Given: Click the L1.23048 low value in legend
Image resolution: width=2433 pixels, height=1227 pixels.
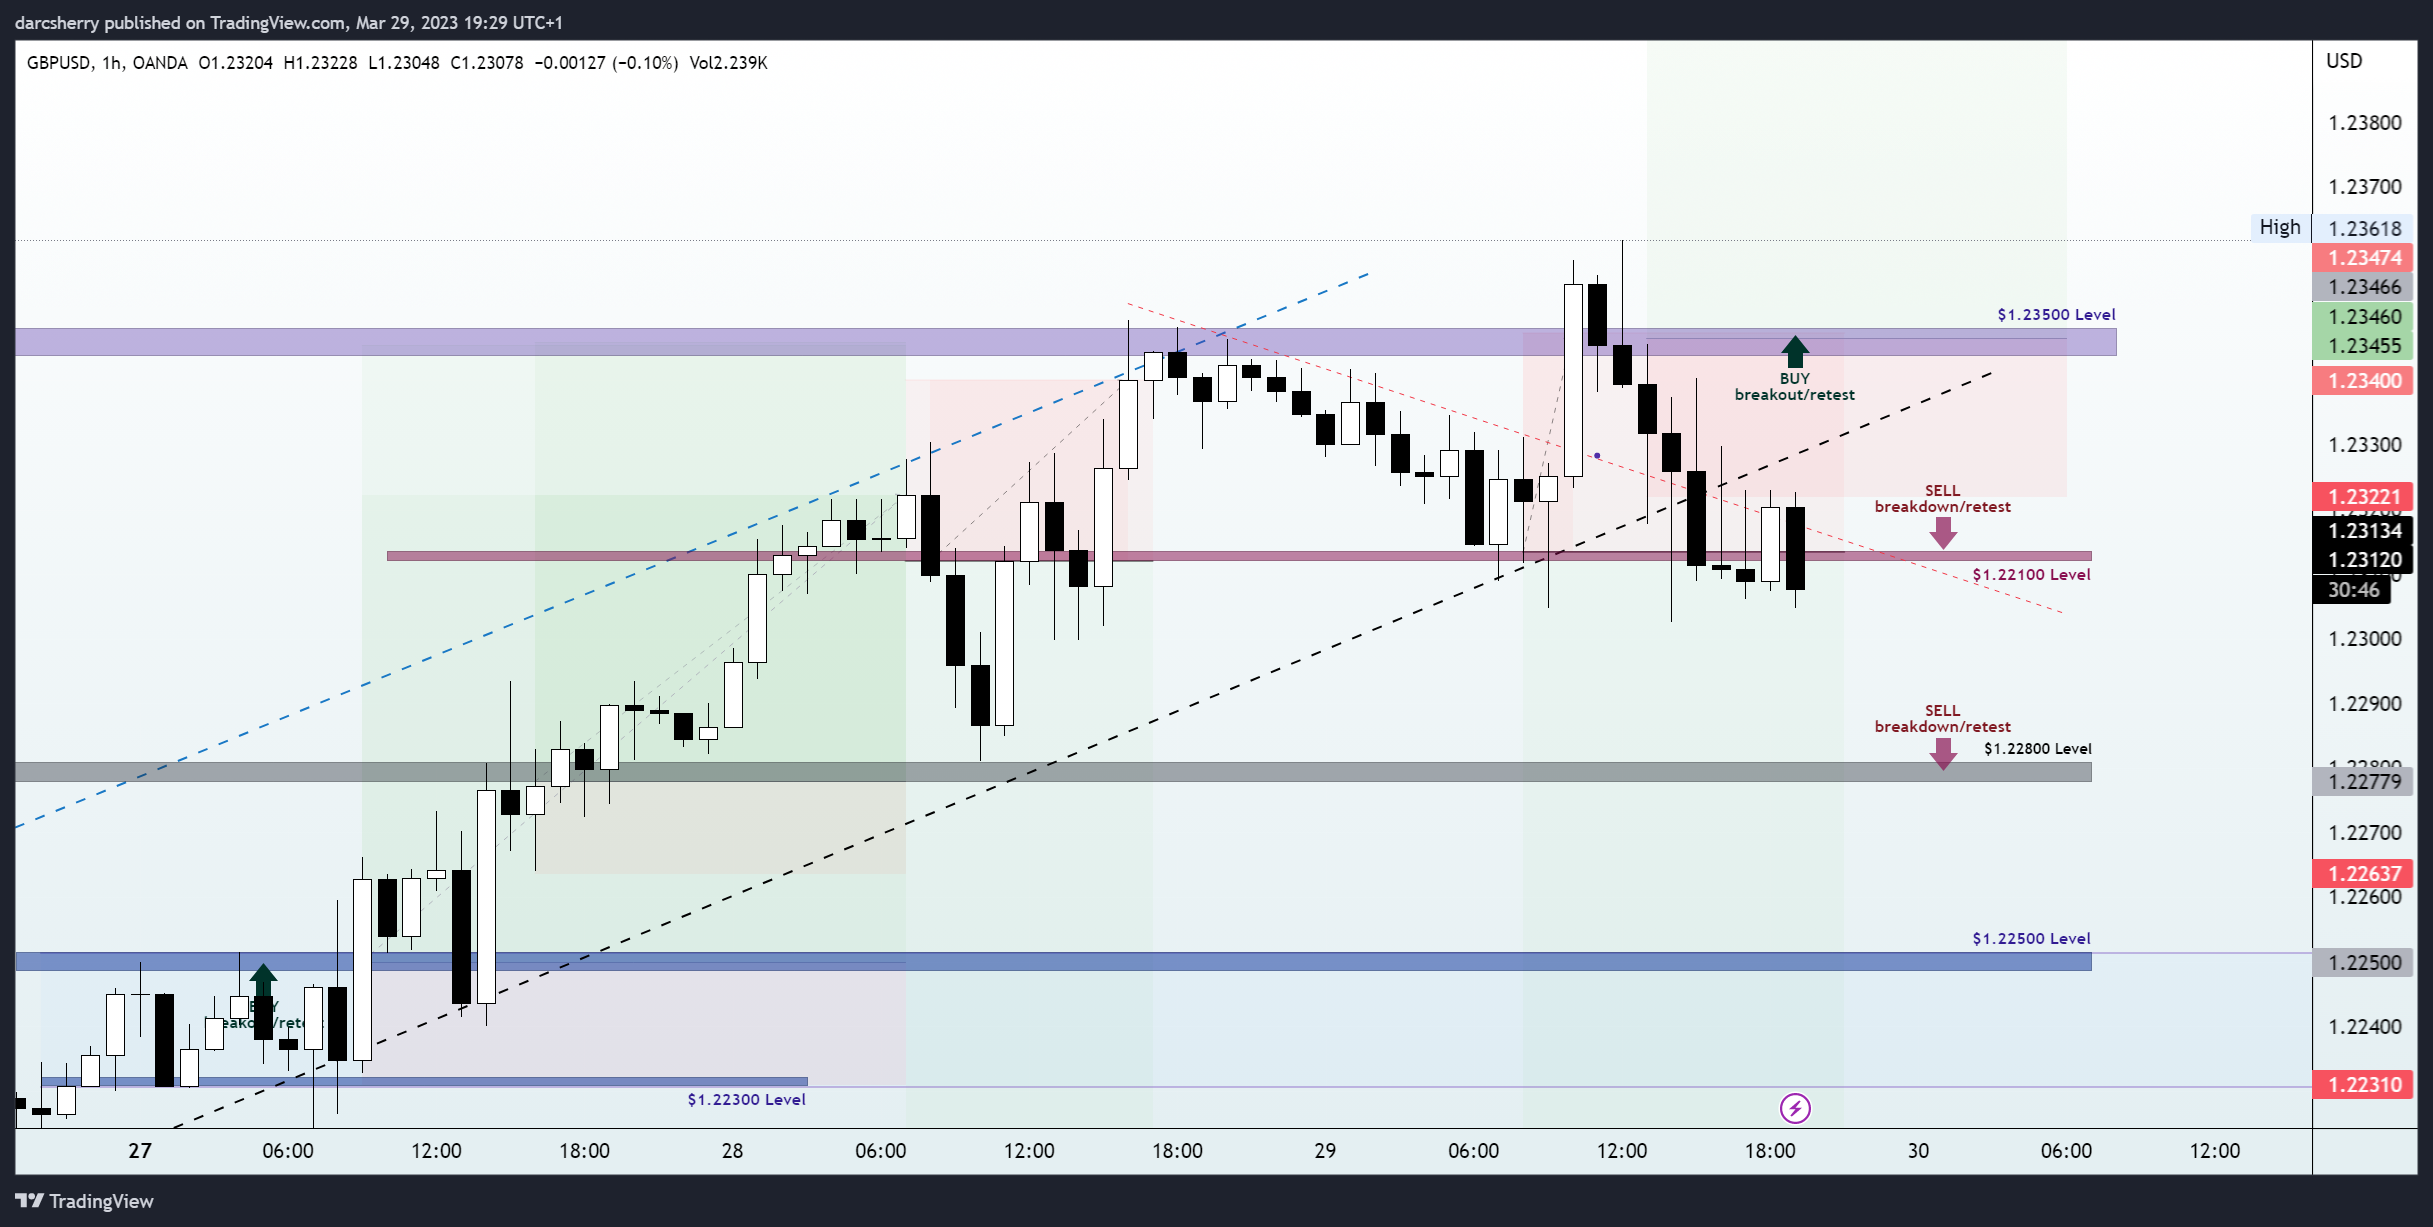Looking at the screenshot, I should (404, 62).
